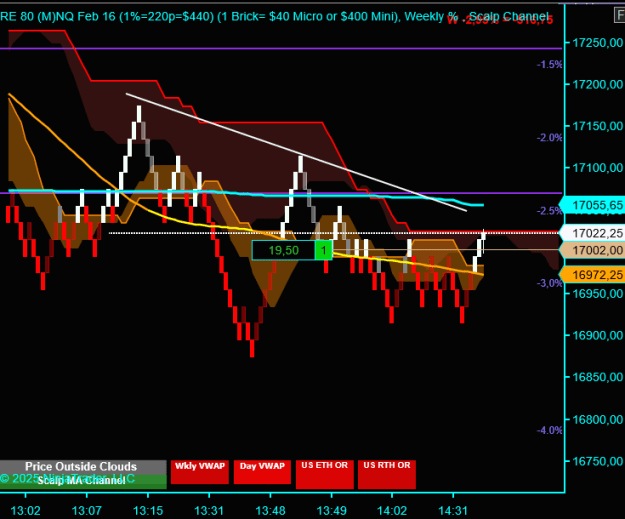Click the red weekly percent readout at top
Screen dimensions: 625x519
[x=500, y=20]
